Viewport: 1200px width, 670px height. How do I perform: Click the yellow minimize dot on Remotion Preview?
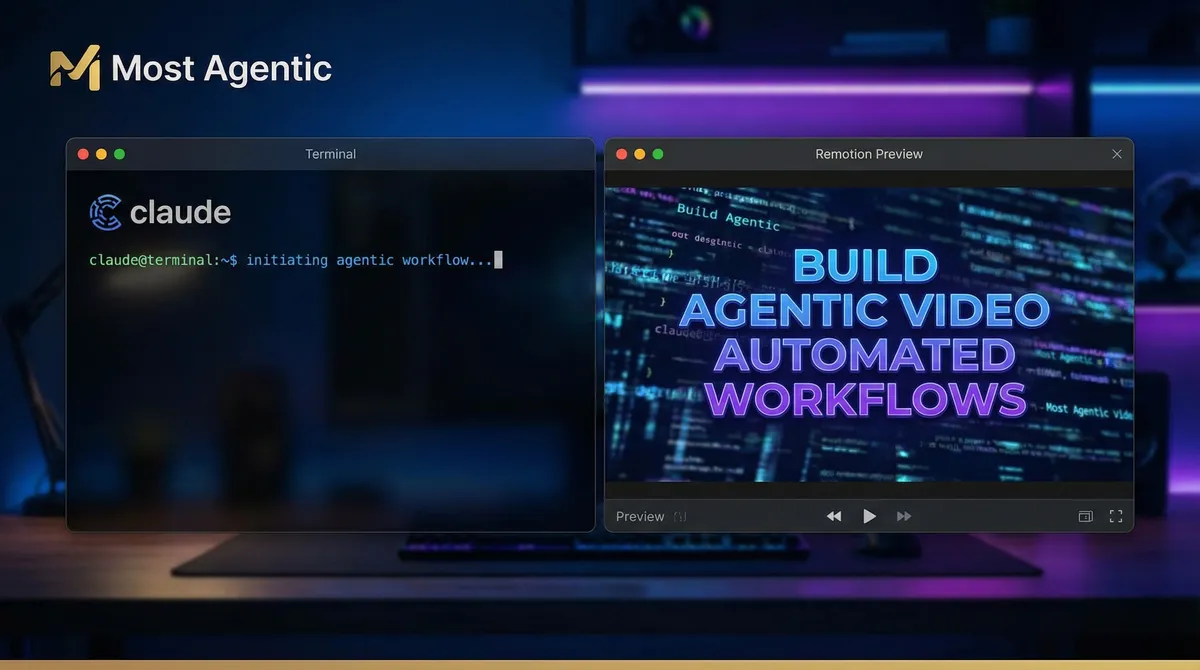point(638,154)
